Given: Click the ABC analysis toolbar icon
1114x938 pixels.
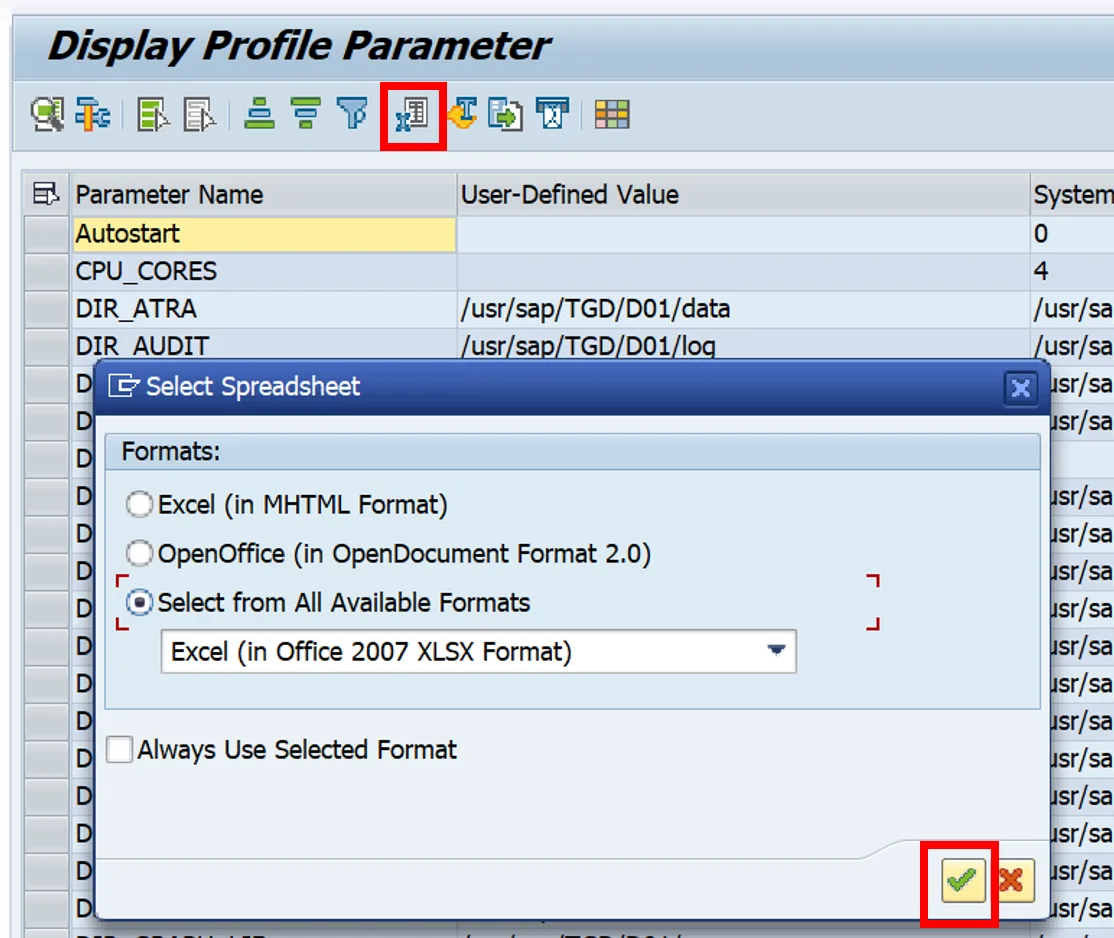Looking at the screenshot, I should point(553,114).
